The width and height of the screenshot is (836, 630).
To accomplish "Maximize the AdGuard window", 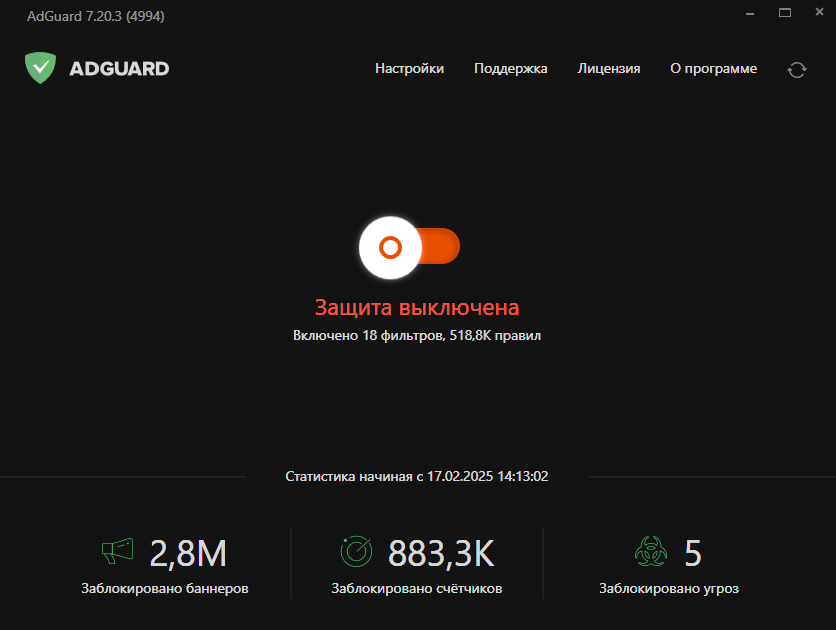I will (x=785, y=13).
